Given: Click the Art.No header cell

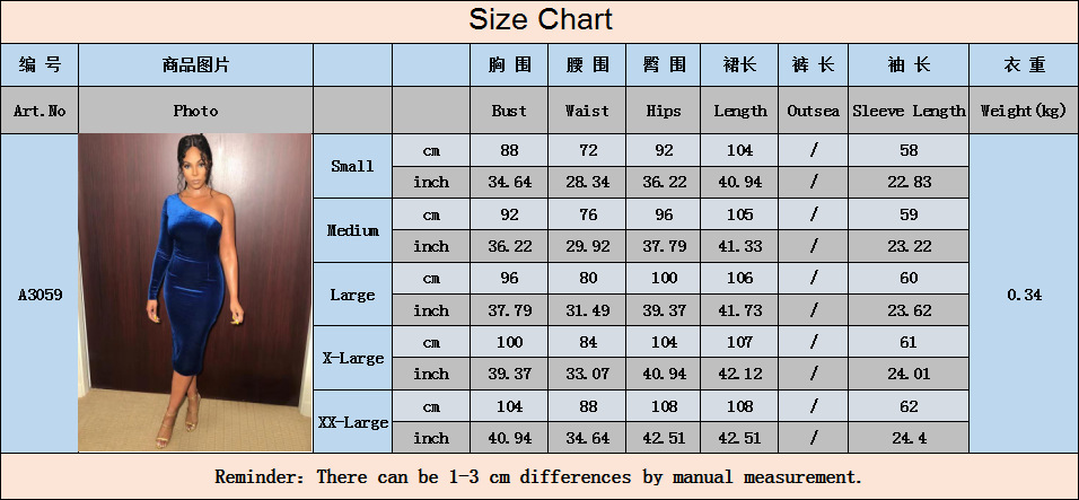Looking at the screenshot, I should [40, 111].
